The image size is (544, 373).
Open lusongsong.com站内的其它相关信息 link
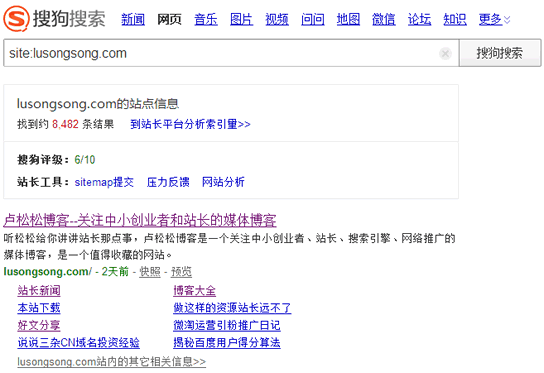coord(111,362)
